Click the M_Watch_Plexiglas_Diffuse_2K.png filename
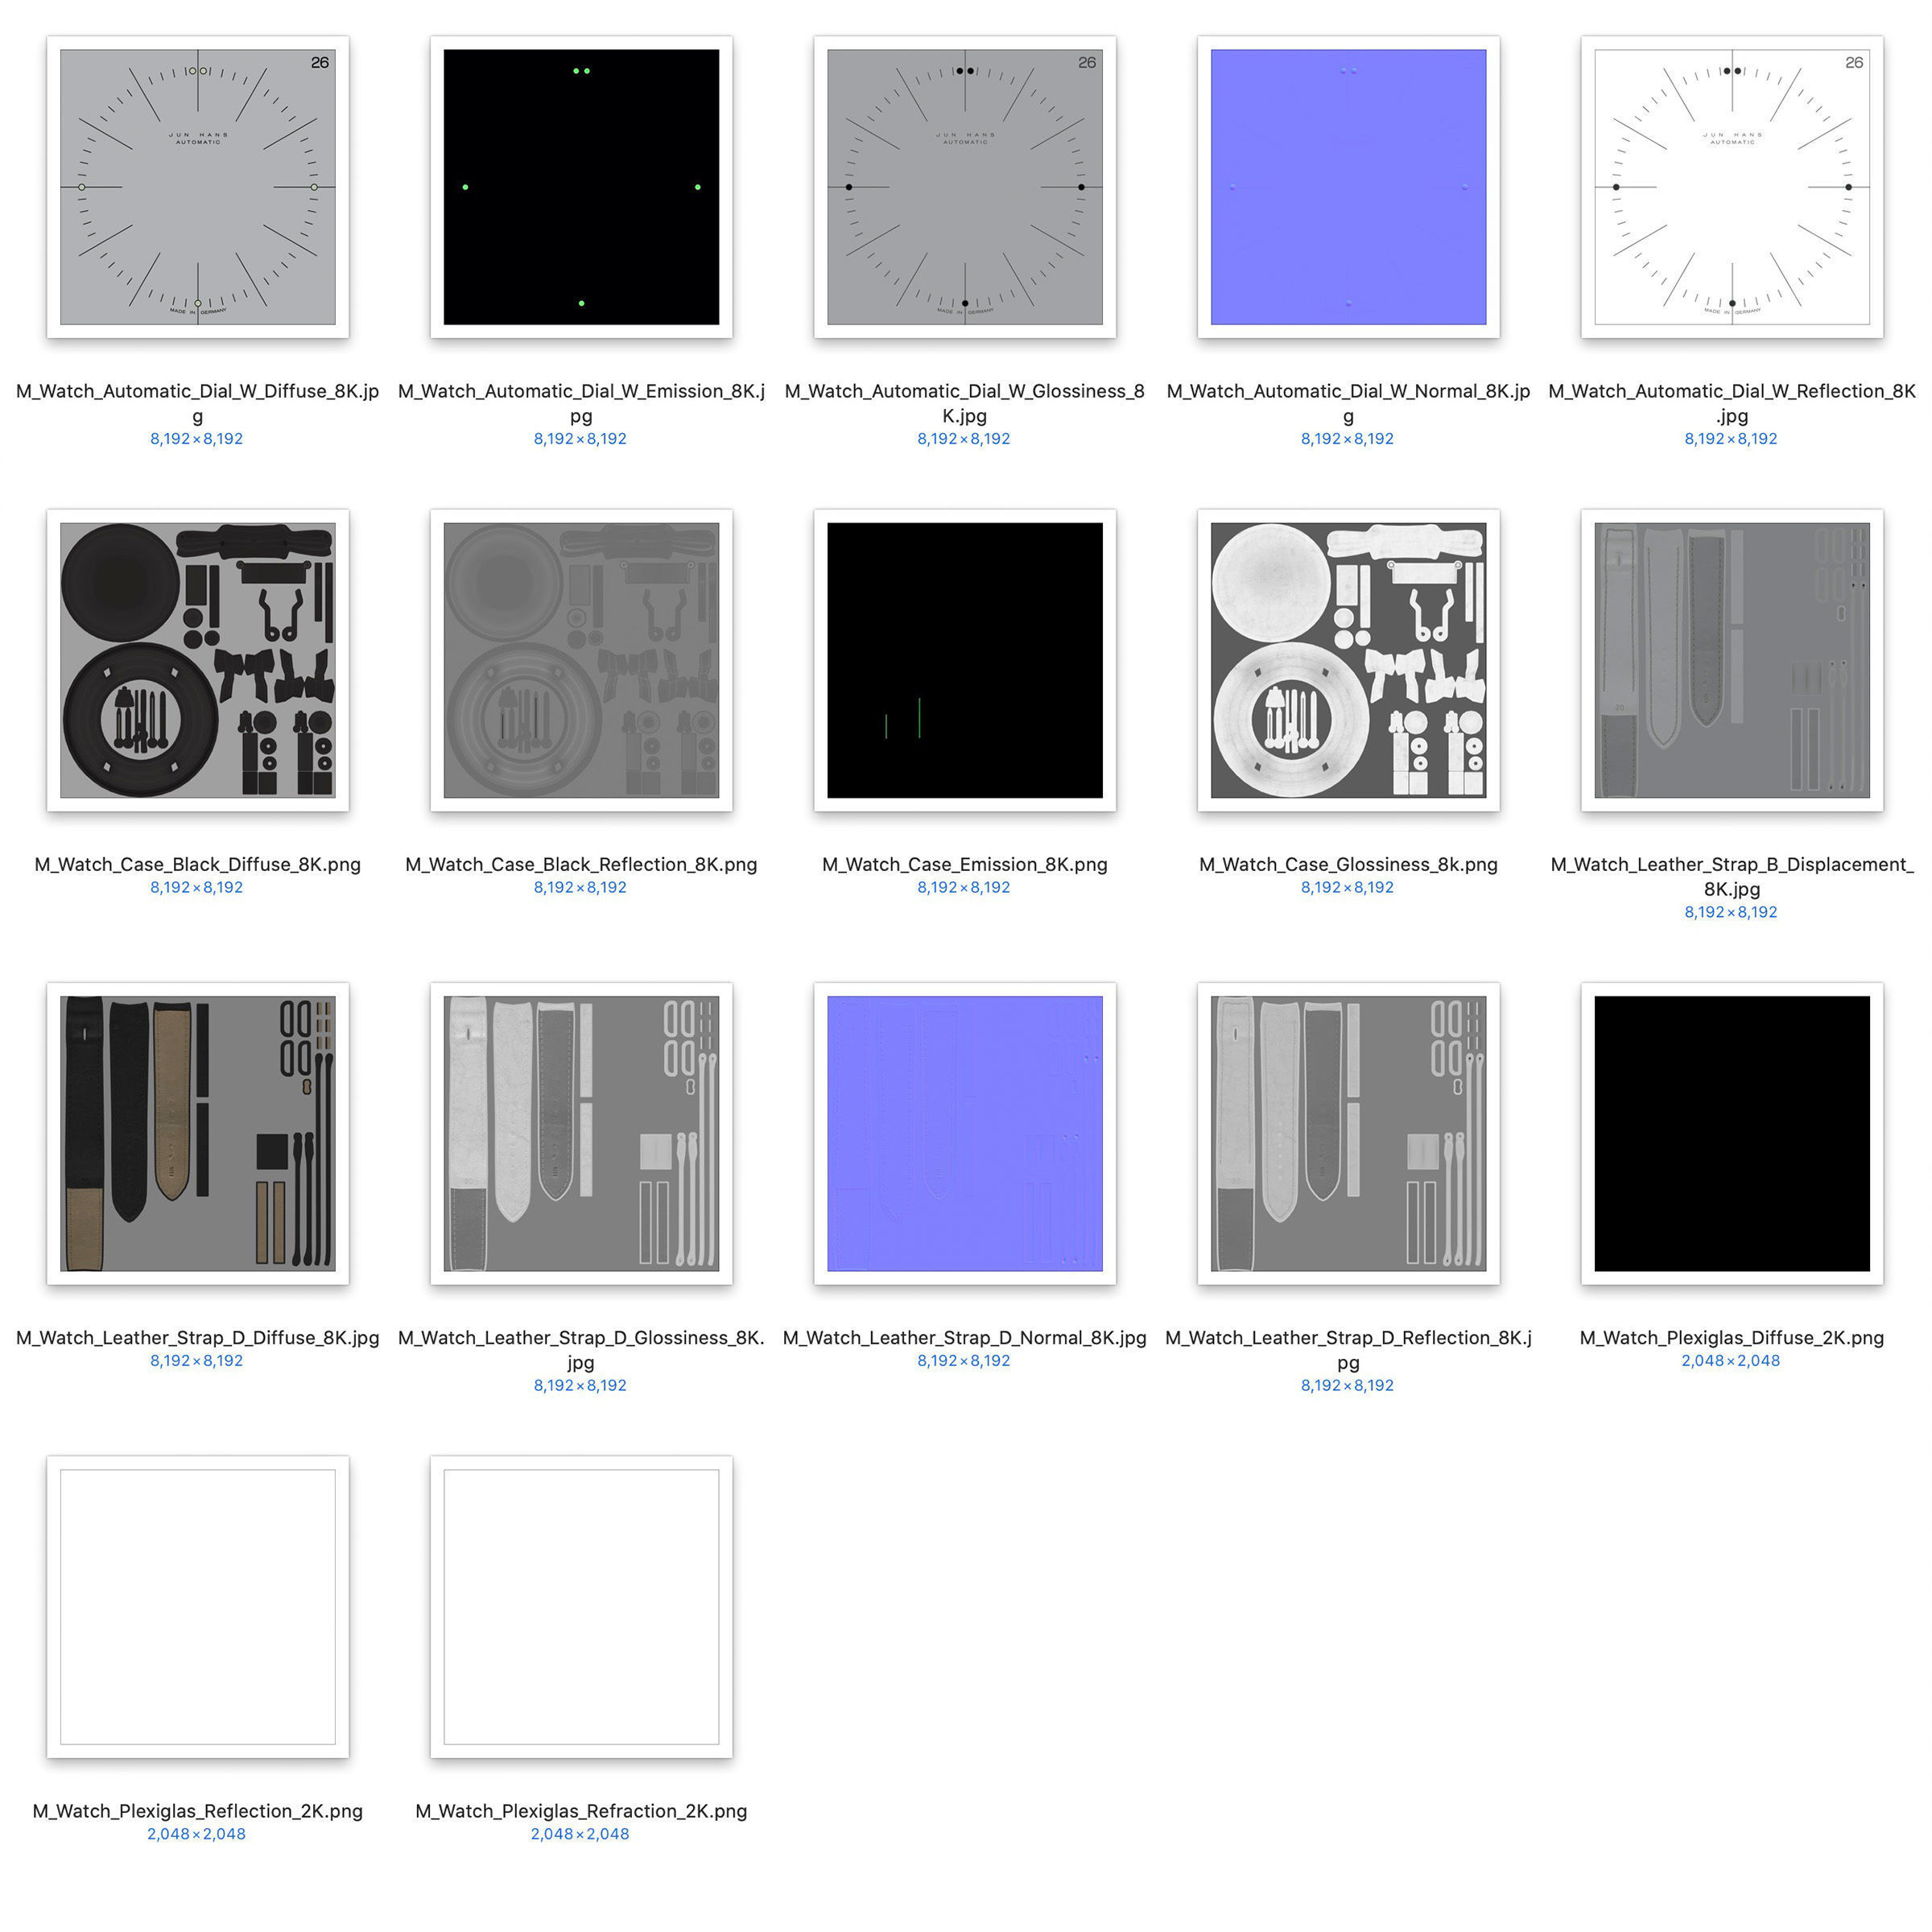 click(1731, 1337)
